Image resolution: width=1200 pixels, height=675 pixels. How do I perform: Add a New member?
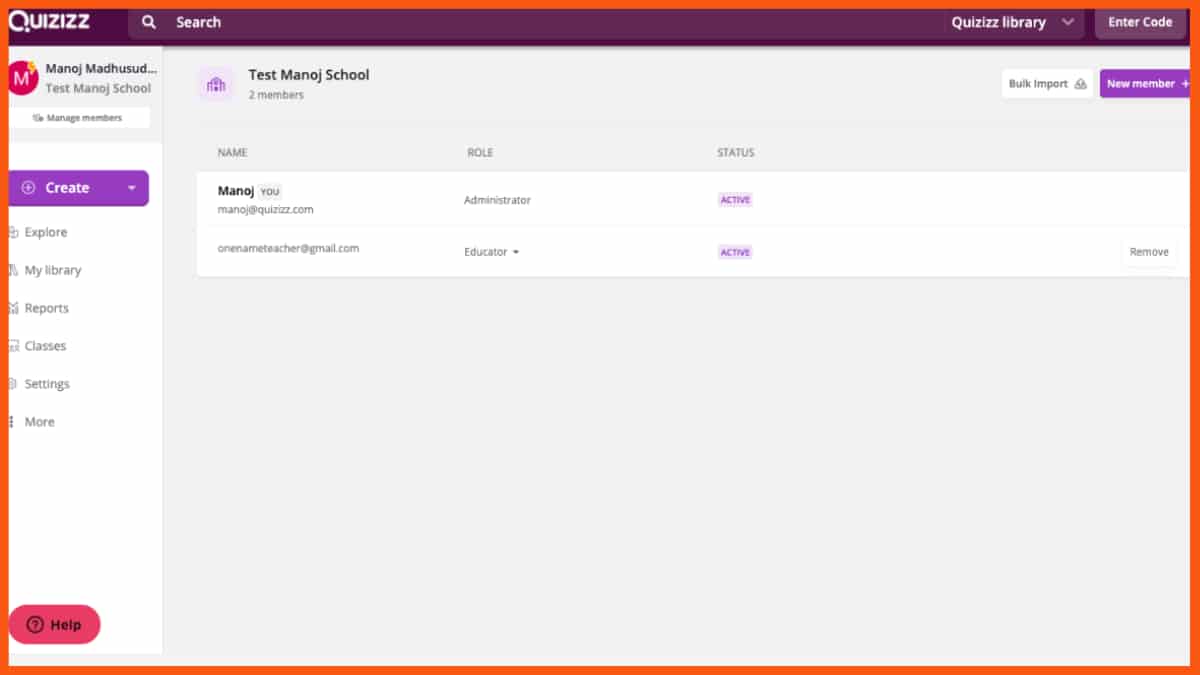tap(1146, 83)
